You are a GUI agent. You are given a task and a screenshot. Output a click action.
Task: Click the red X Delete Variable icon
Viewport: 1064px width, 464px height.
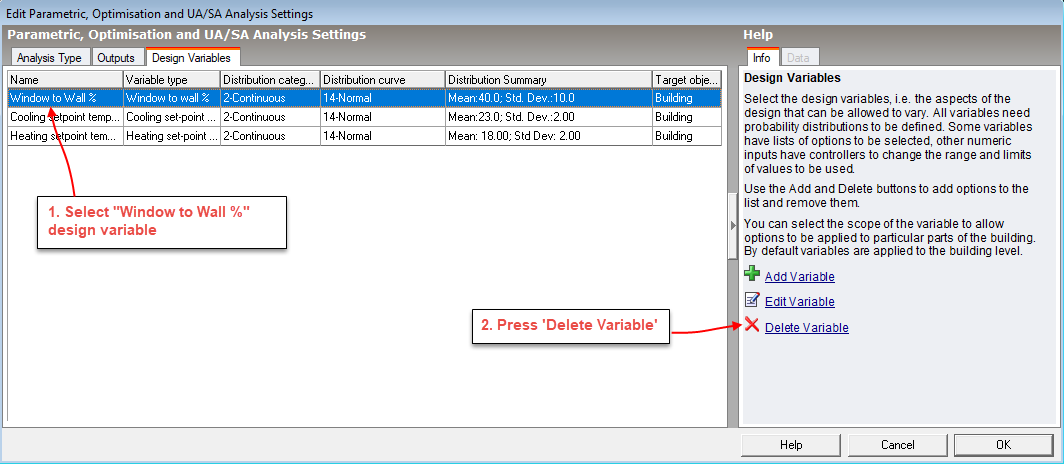pos(752,326)
